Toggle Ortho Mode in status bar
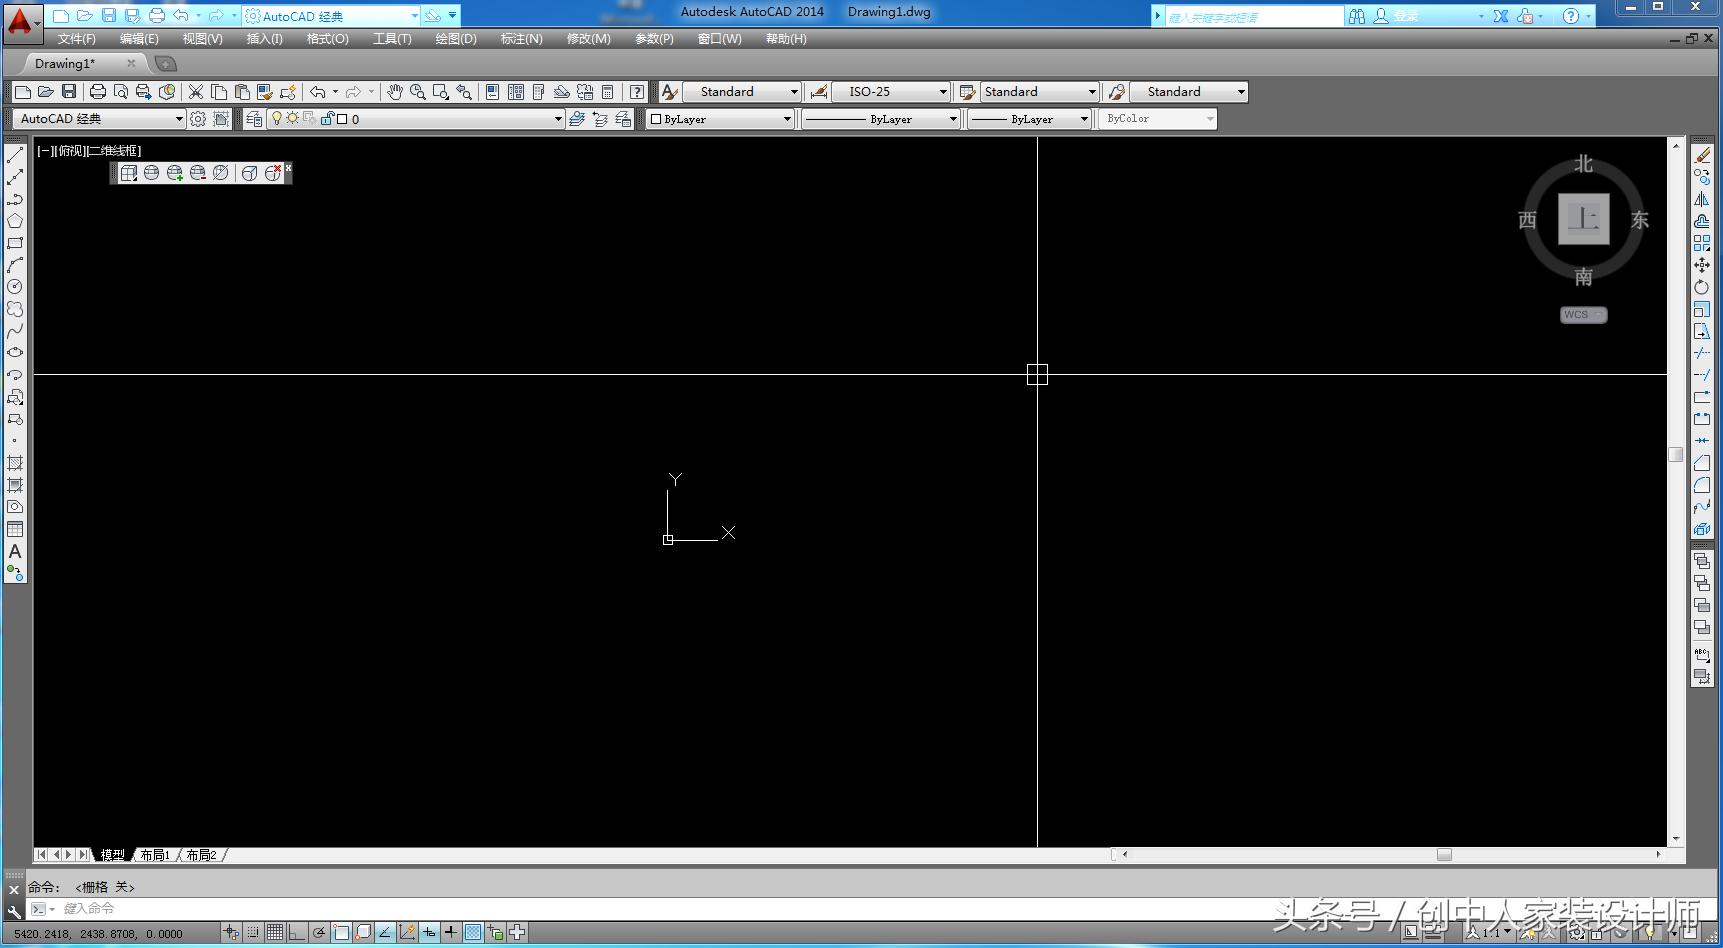This screenshot has height=948, width=1723. tap(297, 932)
